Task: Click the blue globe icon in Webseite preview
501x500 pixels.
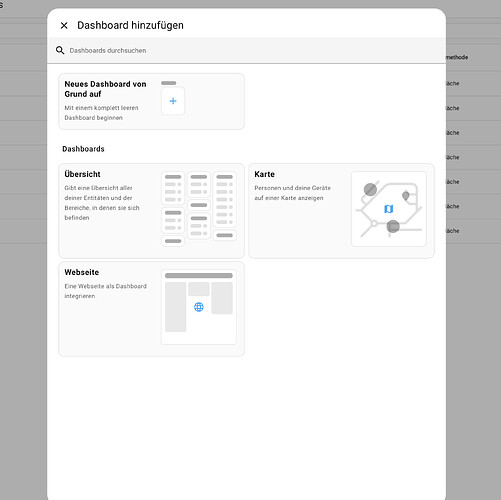Action: (199, 307)
